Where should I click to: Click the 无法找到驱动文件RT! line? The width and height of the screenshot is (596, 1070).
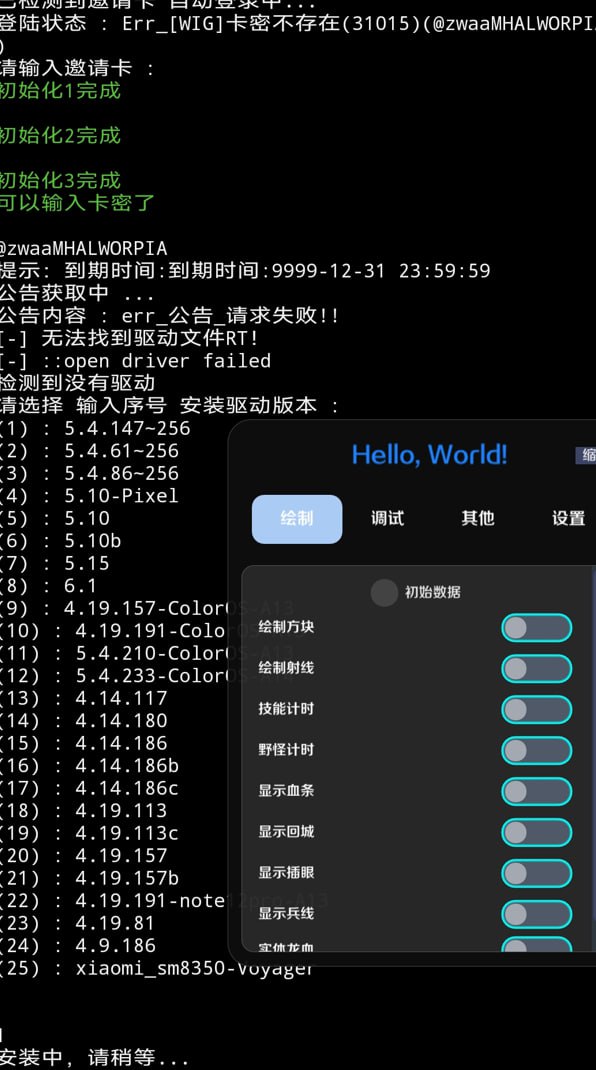click(x=129, y=338)
